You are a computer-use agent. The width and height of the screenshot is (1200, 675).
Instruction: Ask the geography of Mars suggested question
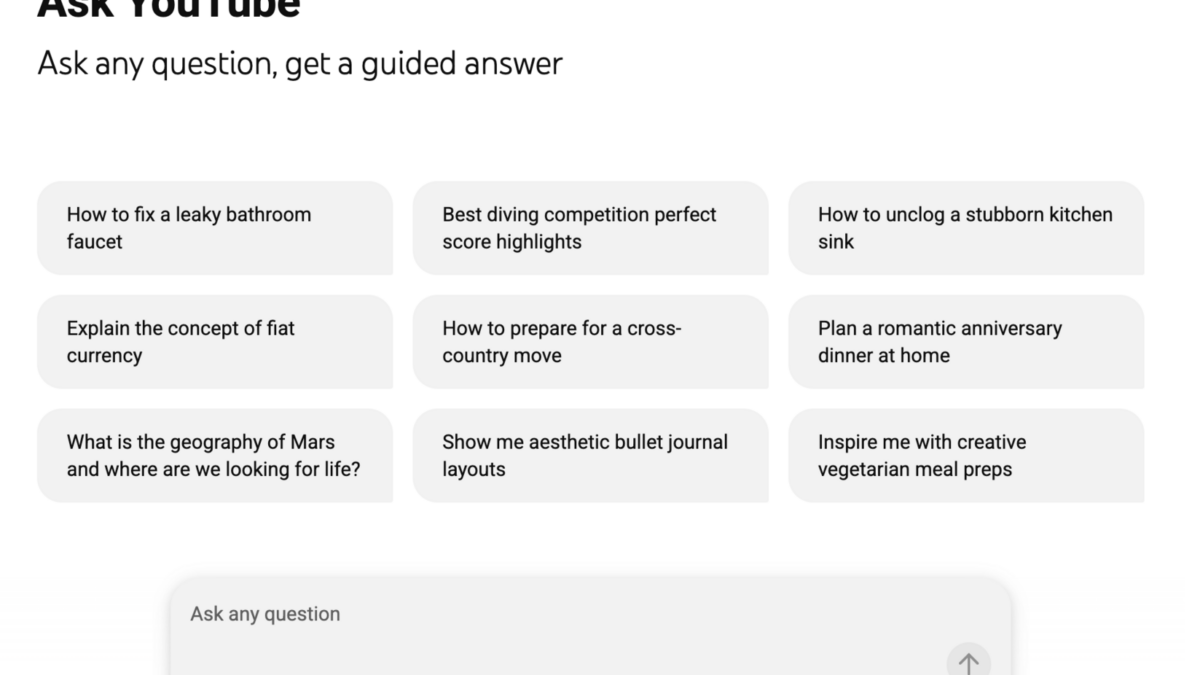click(x=215, y=456)
